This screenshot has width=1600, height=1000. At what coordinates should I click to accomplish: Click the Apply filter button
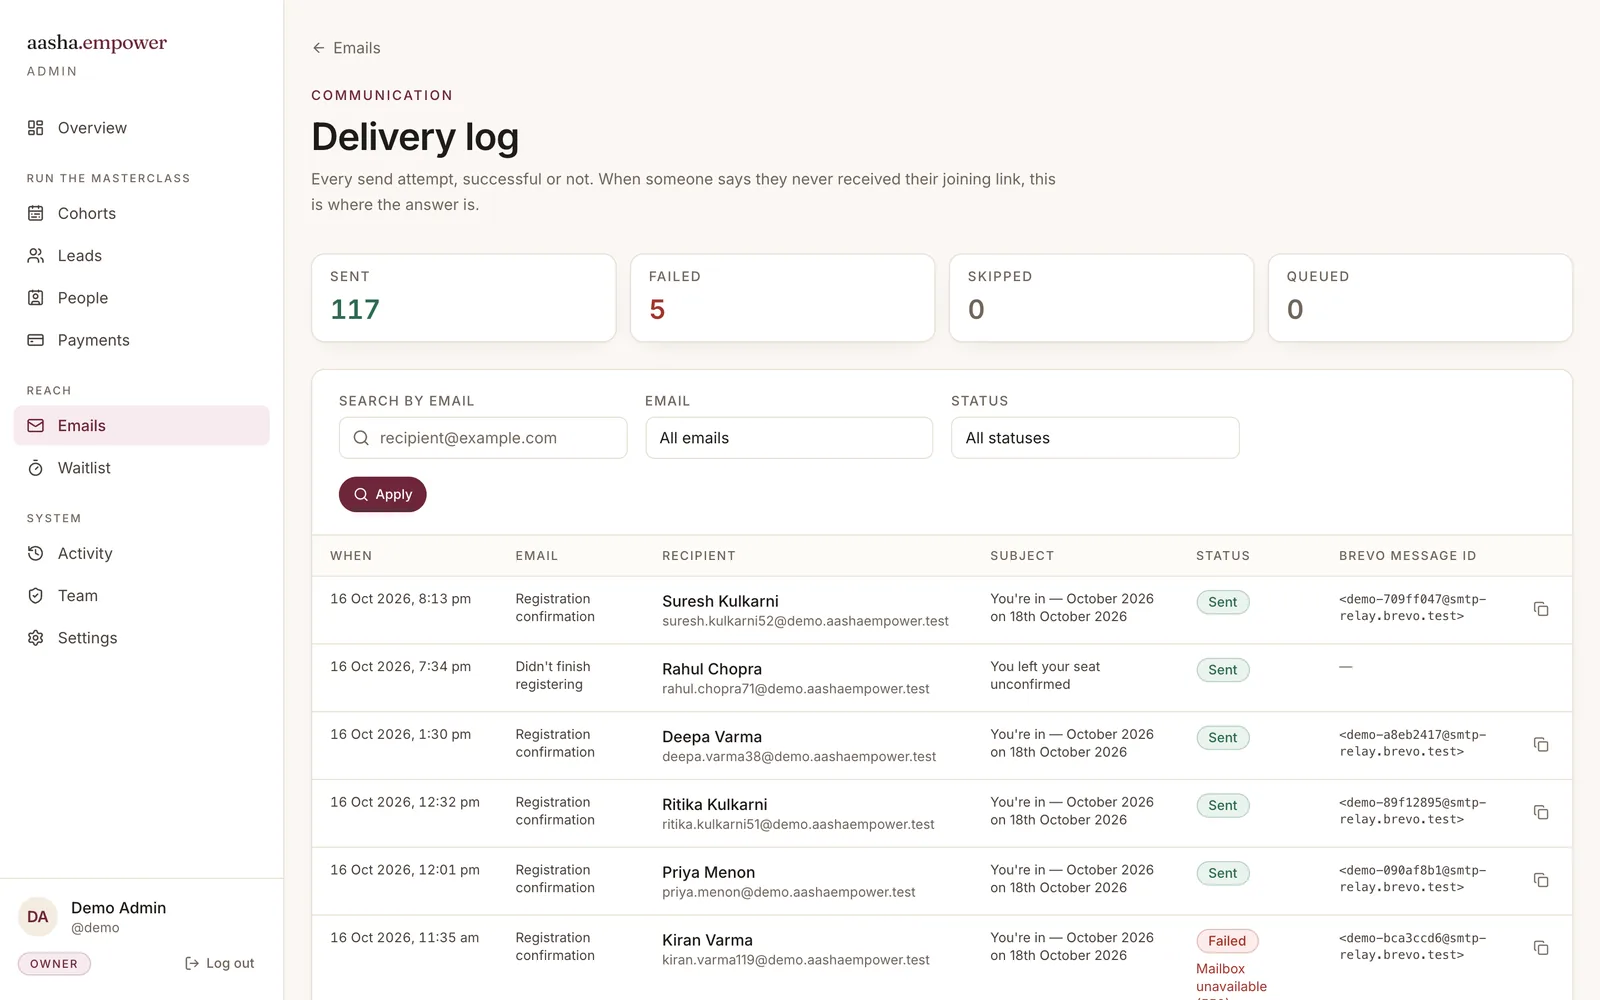383,494
